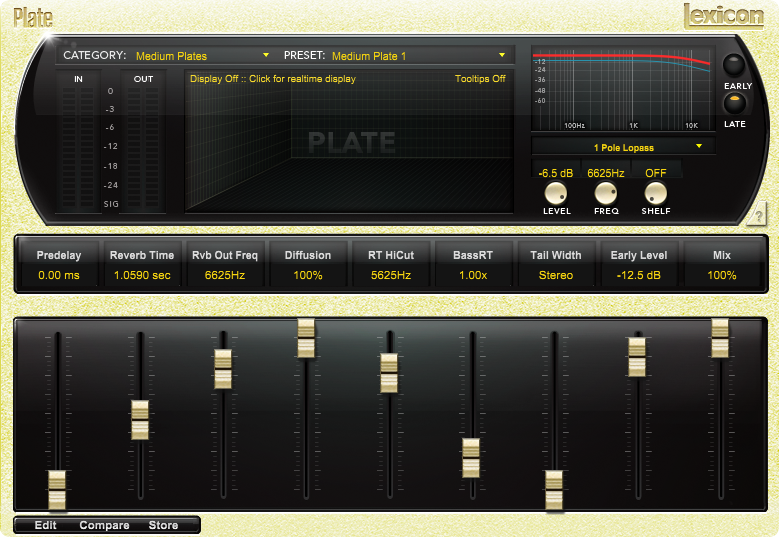Click the 6625Hz EQ frequency value field
Image resolution: width=779 pixels, height=537 pixels.
tap(606, 173)
